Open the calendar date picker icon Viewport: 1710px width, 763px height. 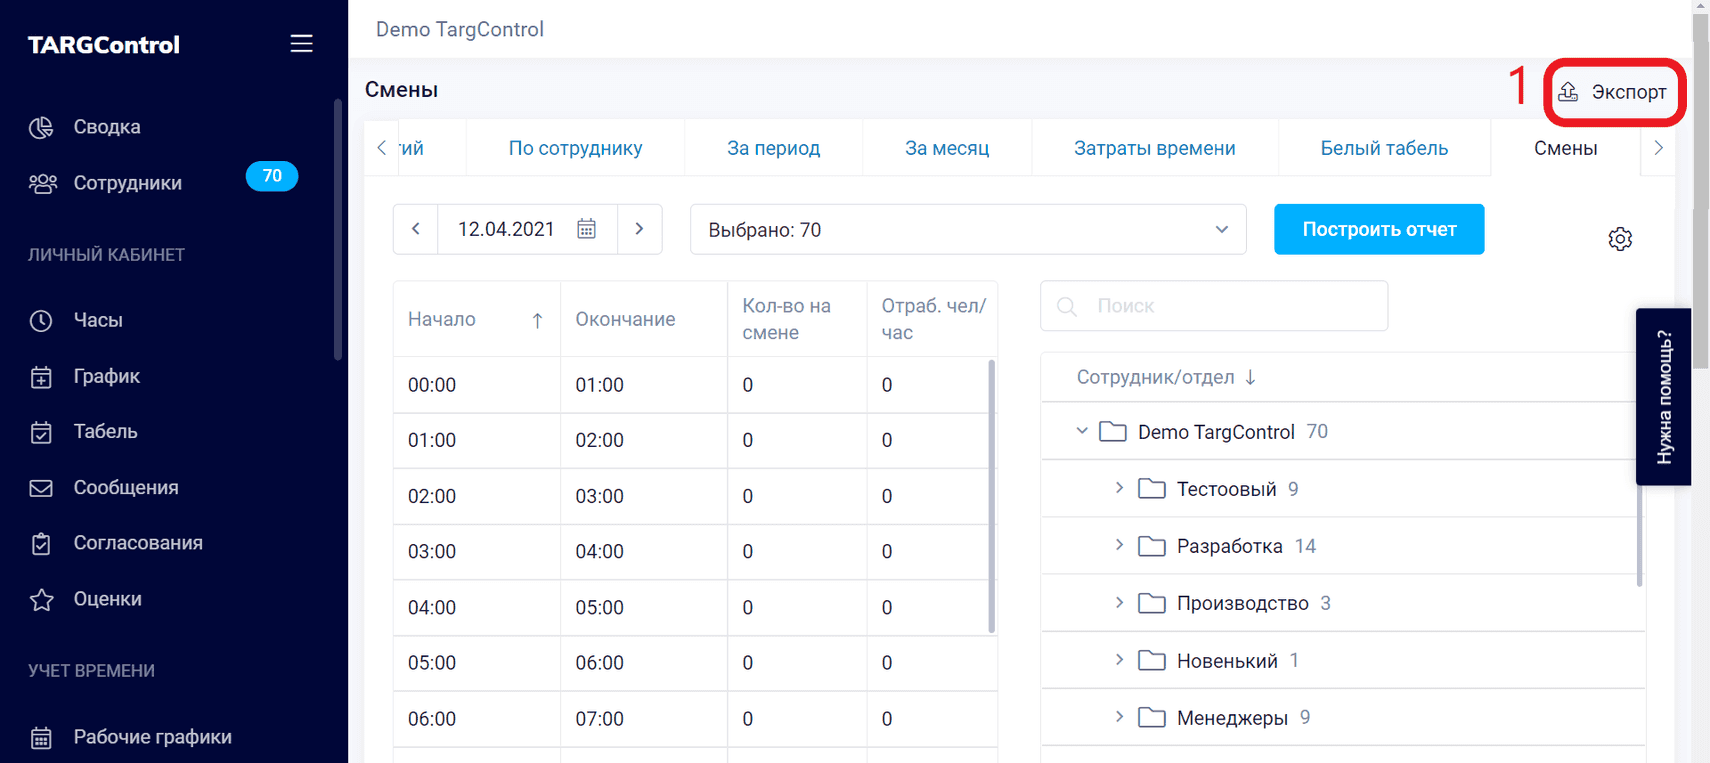pyautogui.click(x=587, y=229)
